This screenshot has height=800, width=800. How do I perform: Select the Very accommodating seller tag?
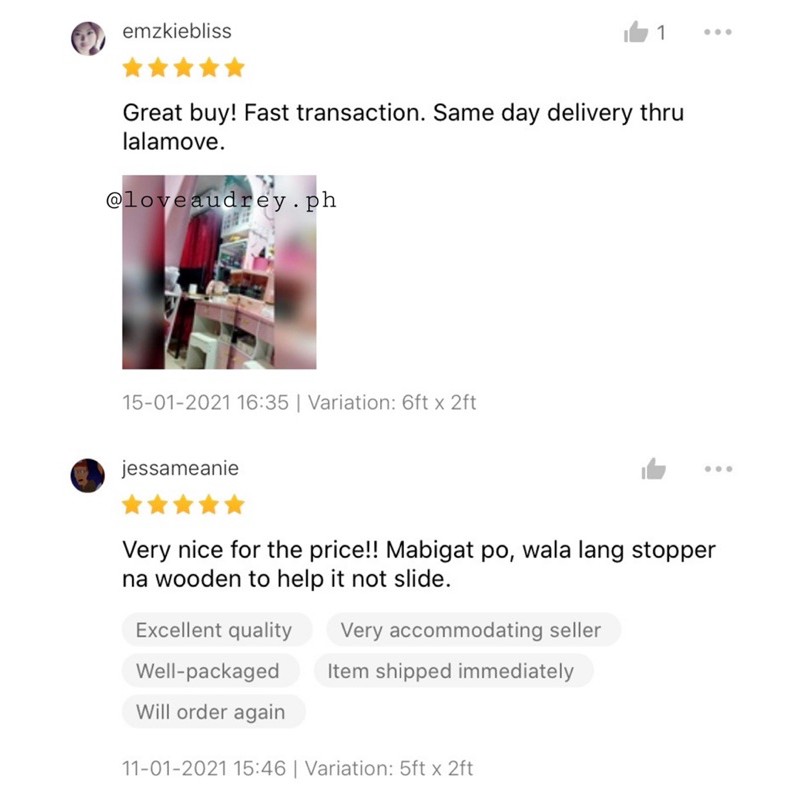(473, 630)
